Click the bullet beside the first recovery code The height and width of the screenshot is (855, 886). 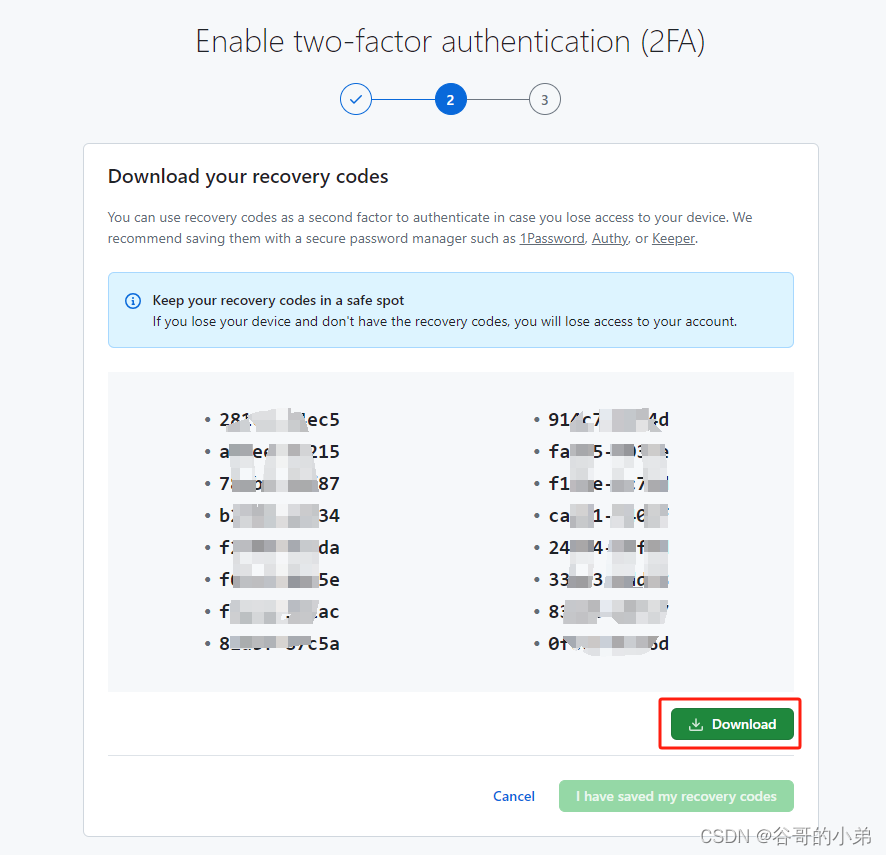(x=208, y=420)
